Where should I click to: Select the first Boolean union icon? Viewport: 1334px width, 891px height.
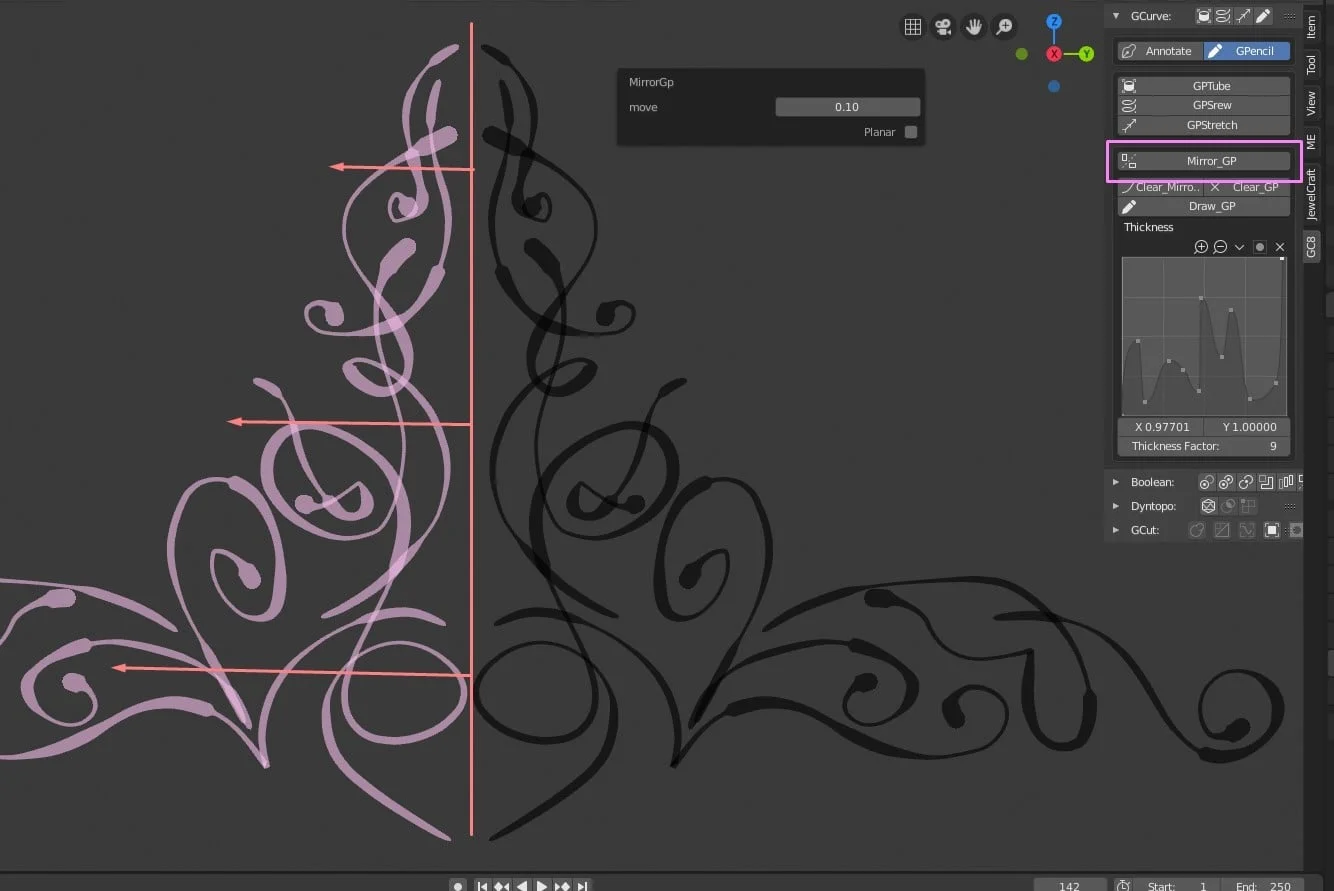click(x=1206, y=481)
